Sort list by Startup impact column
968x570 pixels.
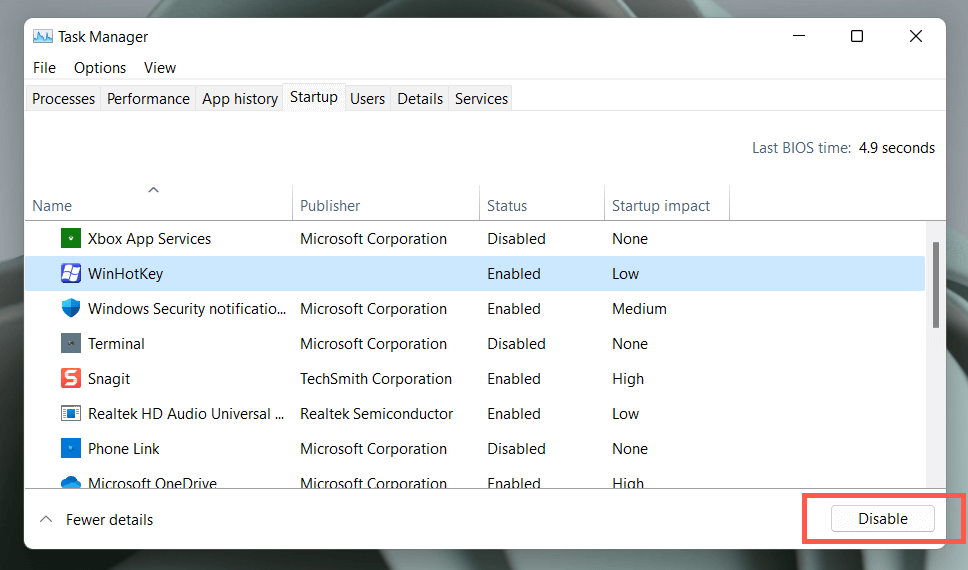(661, 206)
